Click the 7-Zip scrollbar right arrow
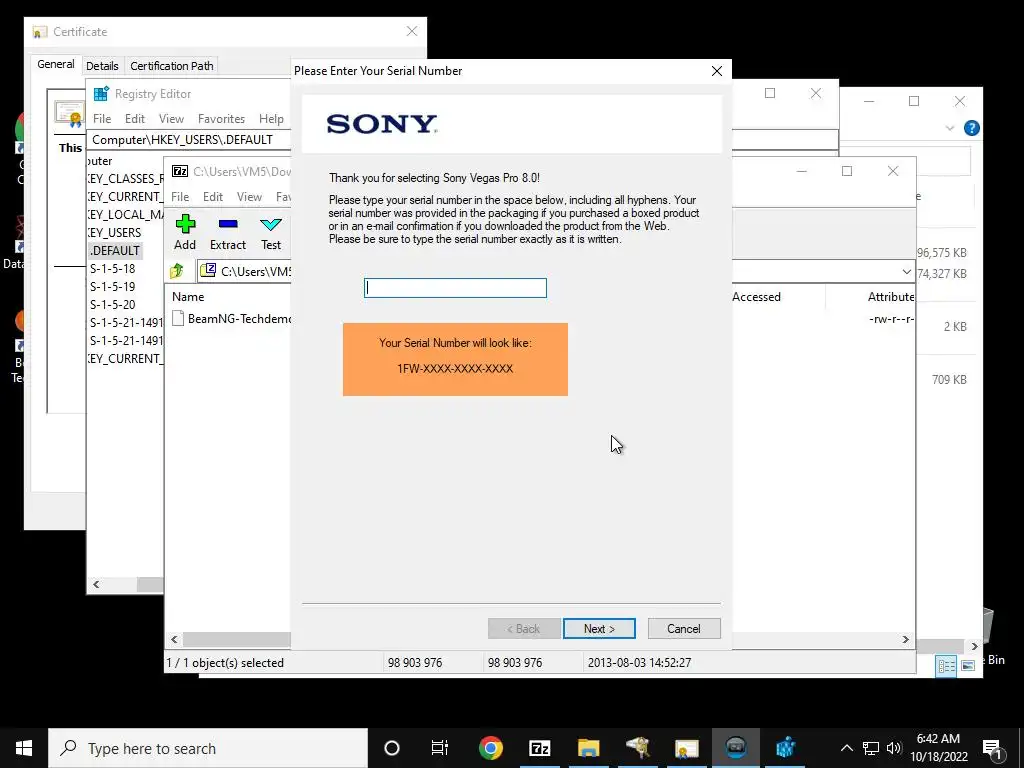Viewport: 1024px width, 768px height. (906, 639)
